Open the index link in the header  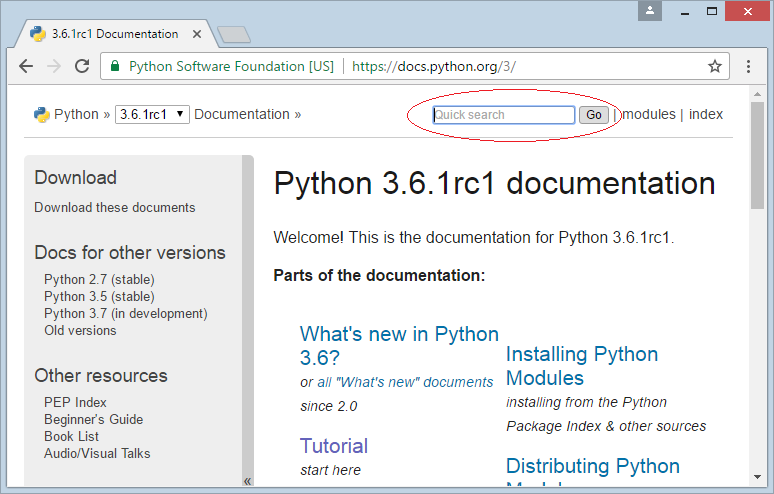pos(705,114)
